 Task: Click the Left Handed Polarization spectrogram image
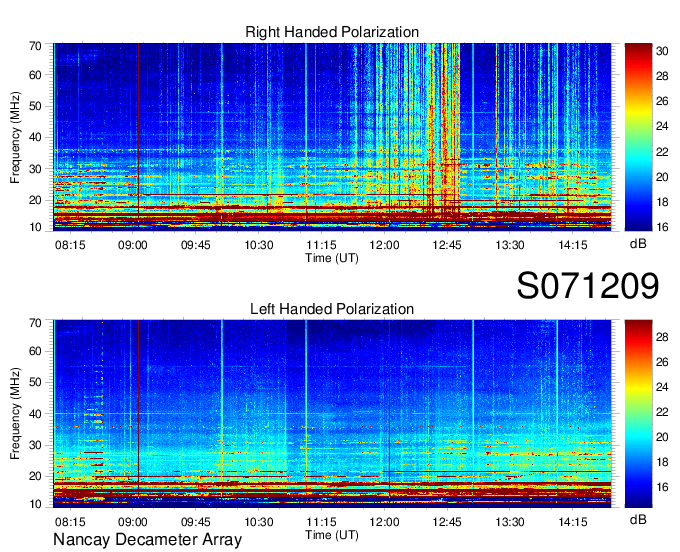point(332,414)
